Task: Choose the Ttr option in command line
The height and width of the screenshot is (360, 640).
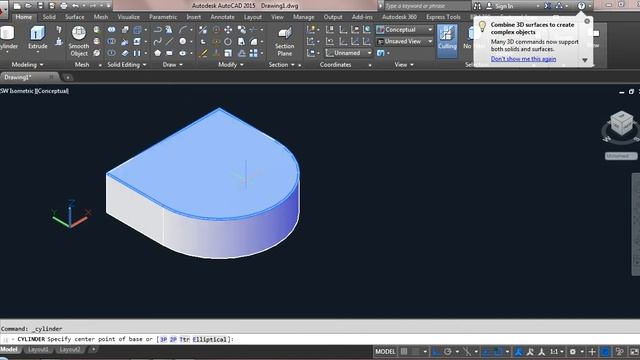Action: 184,339
